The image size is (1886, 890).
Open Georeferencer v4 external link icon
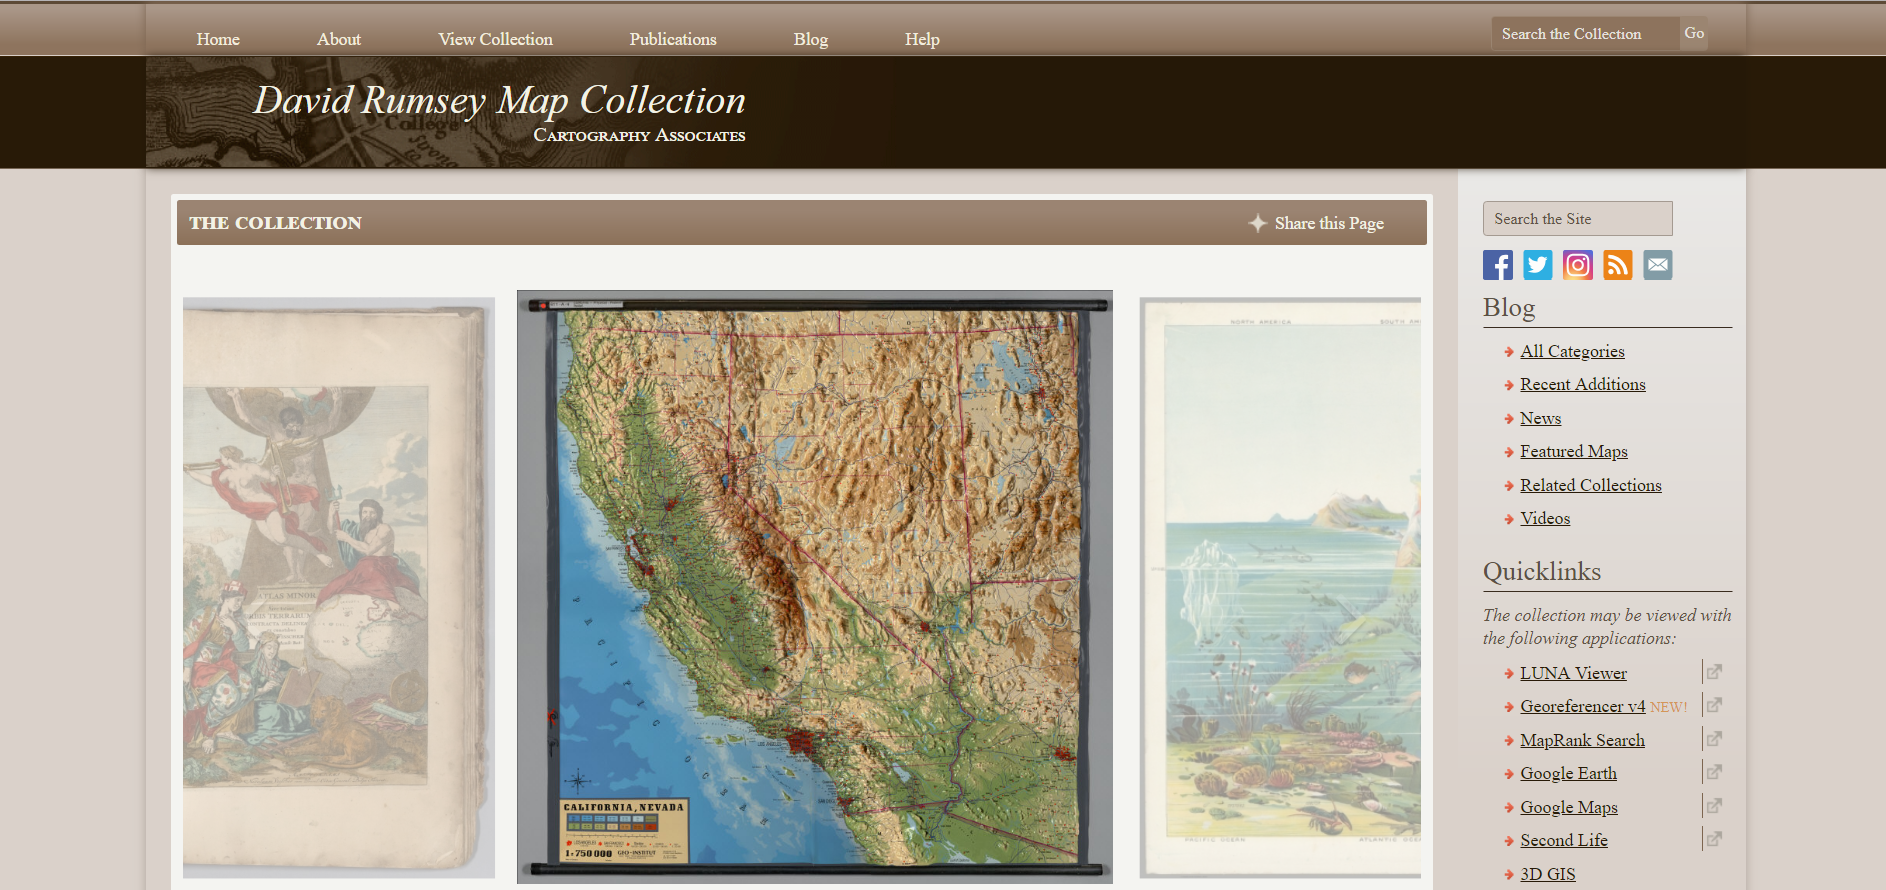[1713, 705]
